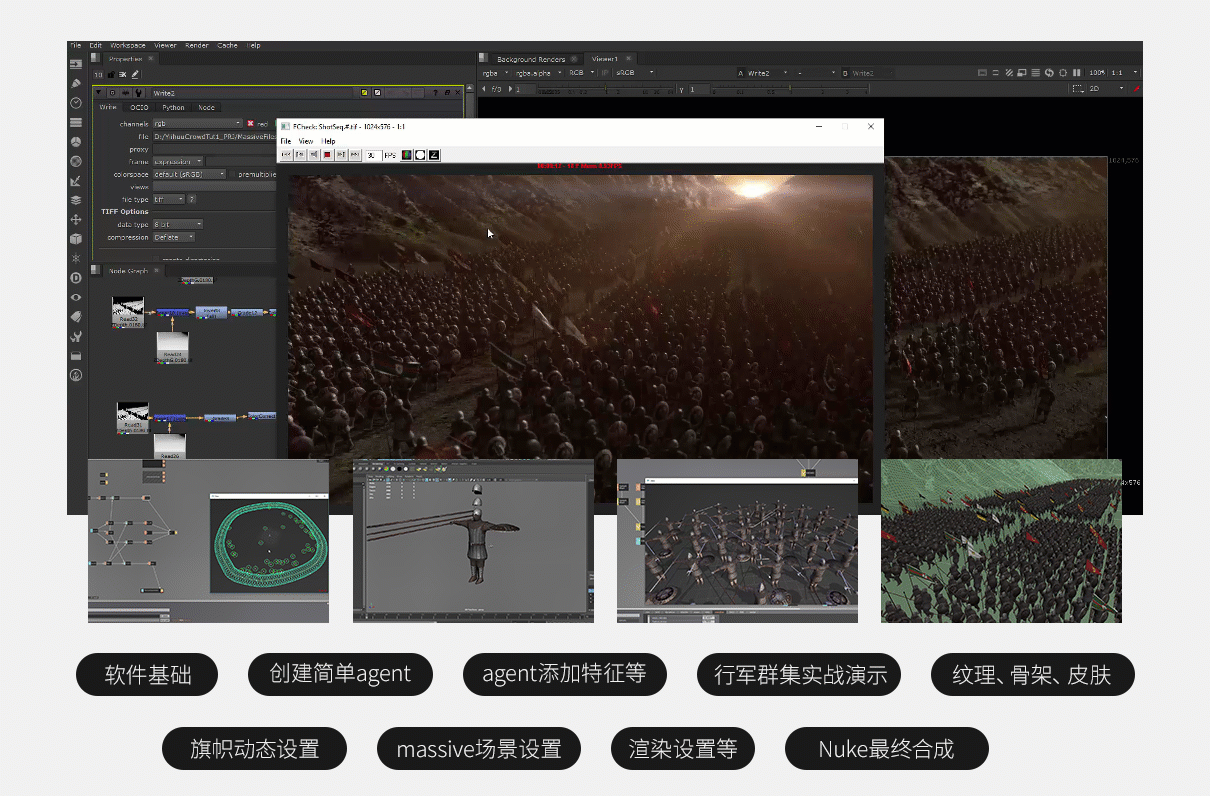
Task: Open the Keyer nodes icon
Action: [x=76, y=181]
